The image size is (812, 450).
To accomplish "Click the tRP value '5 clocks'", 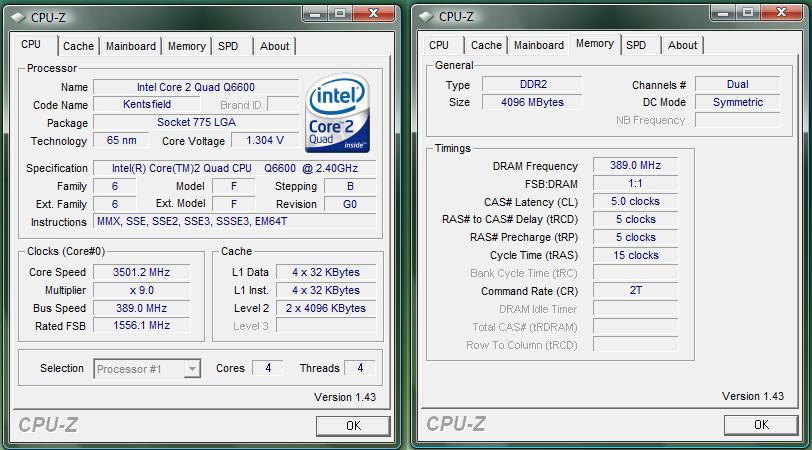I will click(635, 237).
